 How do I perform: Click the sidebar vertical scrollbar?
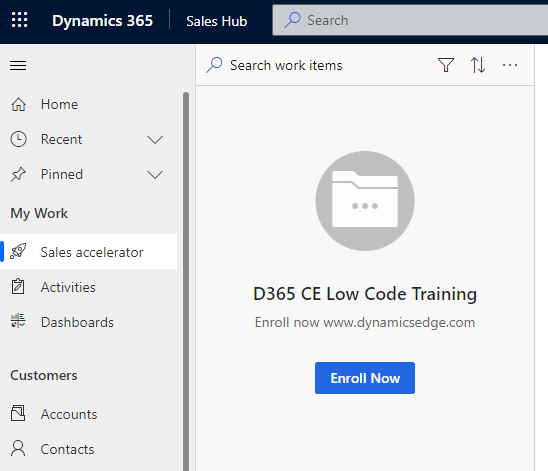click(x=186, y=281)
